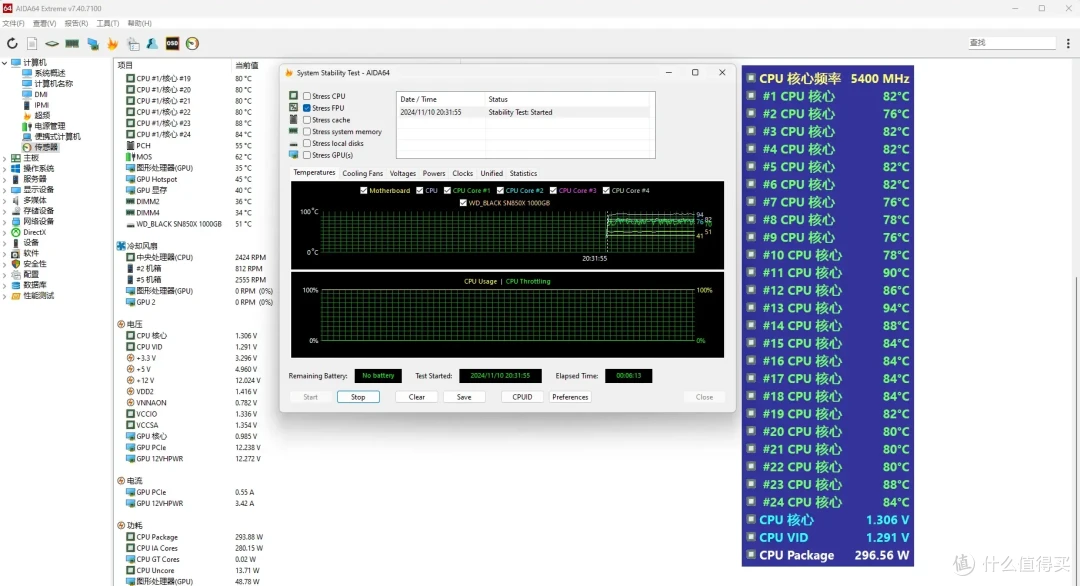Open the report page icon in toolbar
The image size is (1080, 586).
pyautogui.click(x=32, y=43)
